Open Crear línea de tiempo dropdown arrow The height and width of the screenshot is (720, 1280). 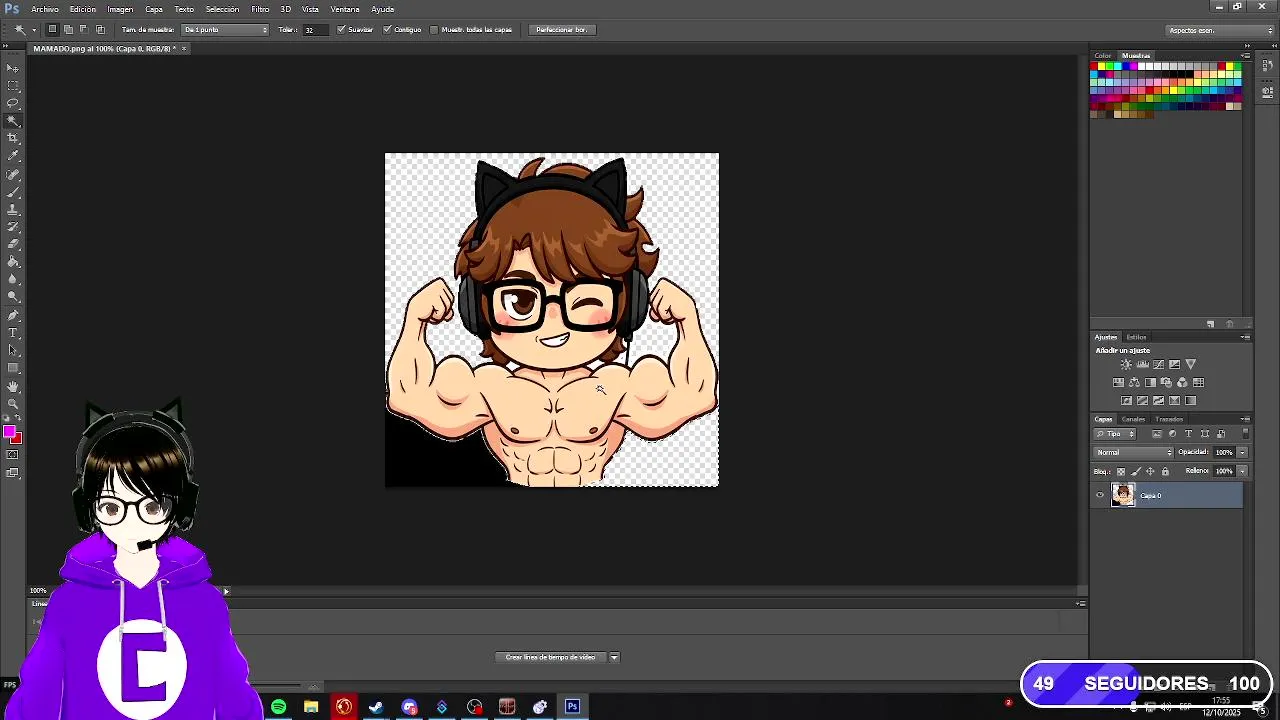(x=614, y=657)
